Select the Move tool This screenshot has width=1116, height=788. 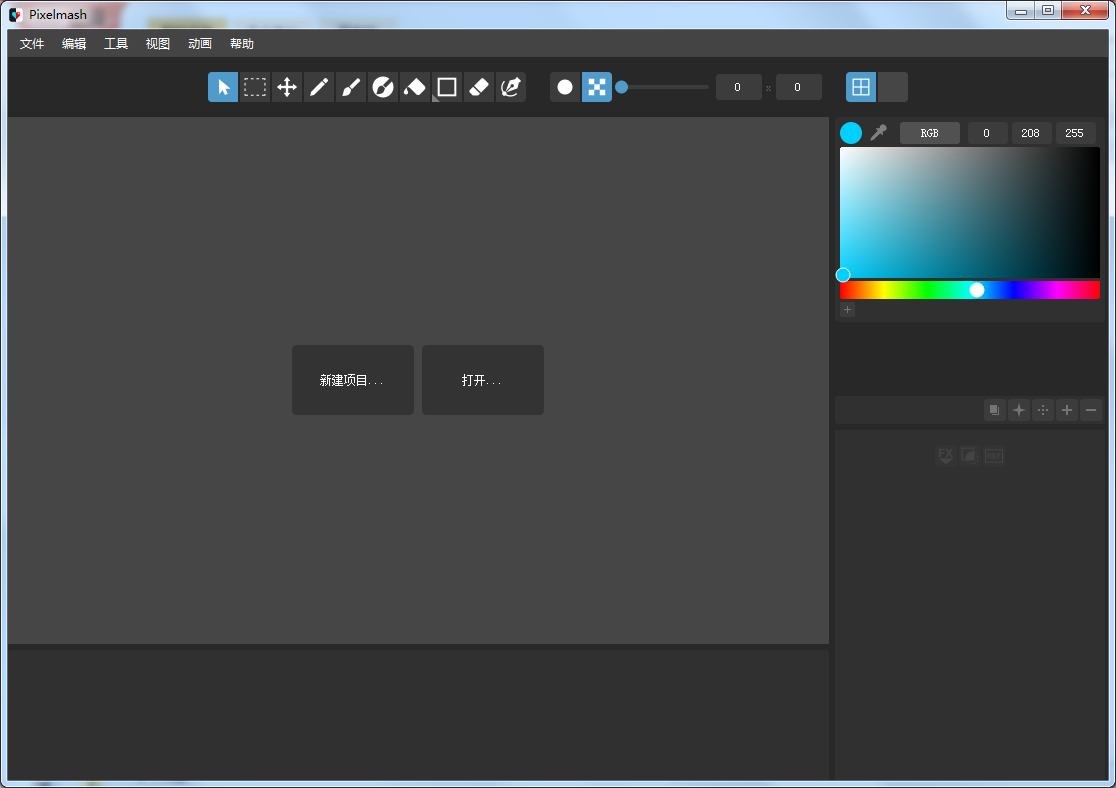coord(287,87)
